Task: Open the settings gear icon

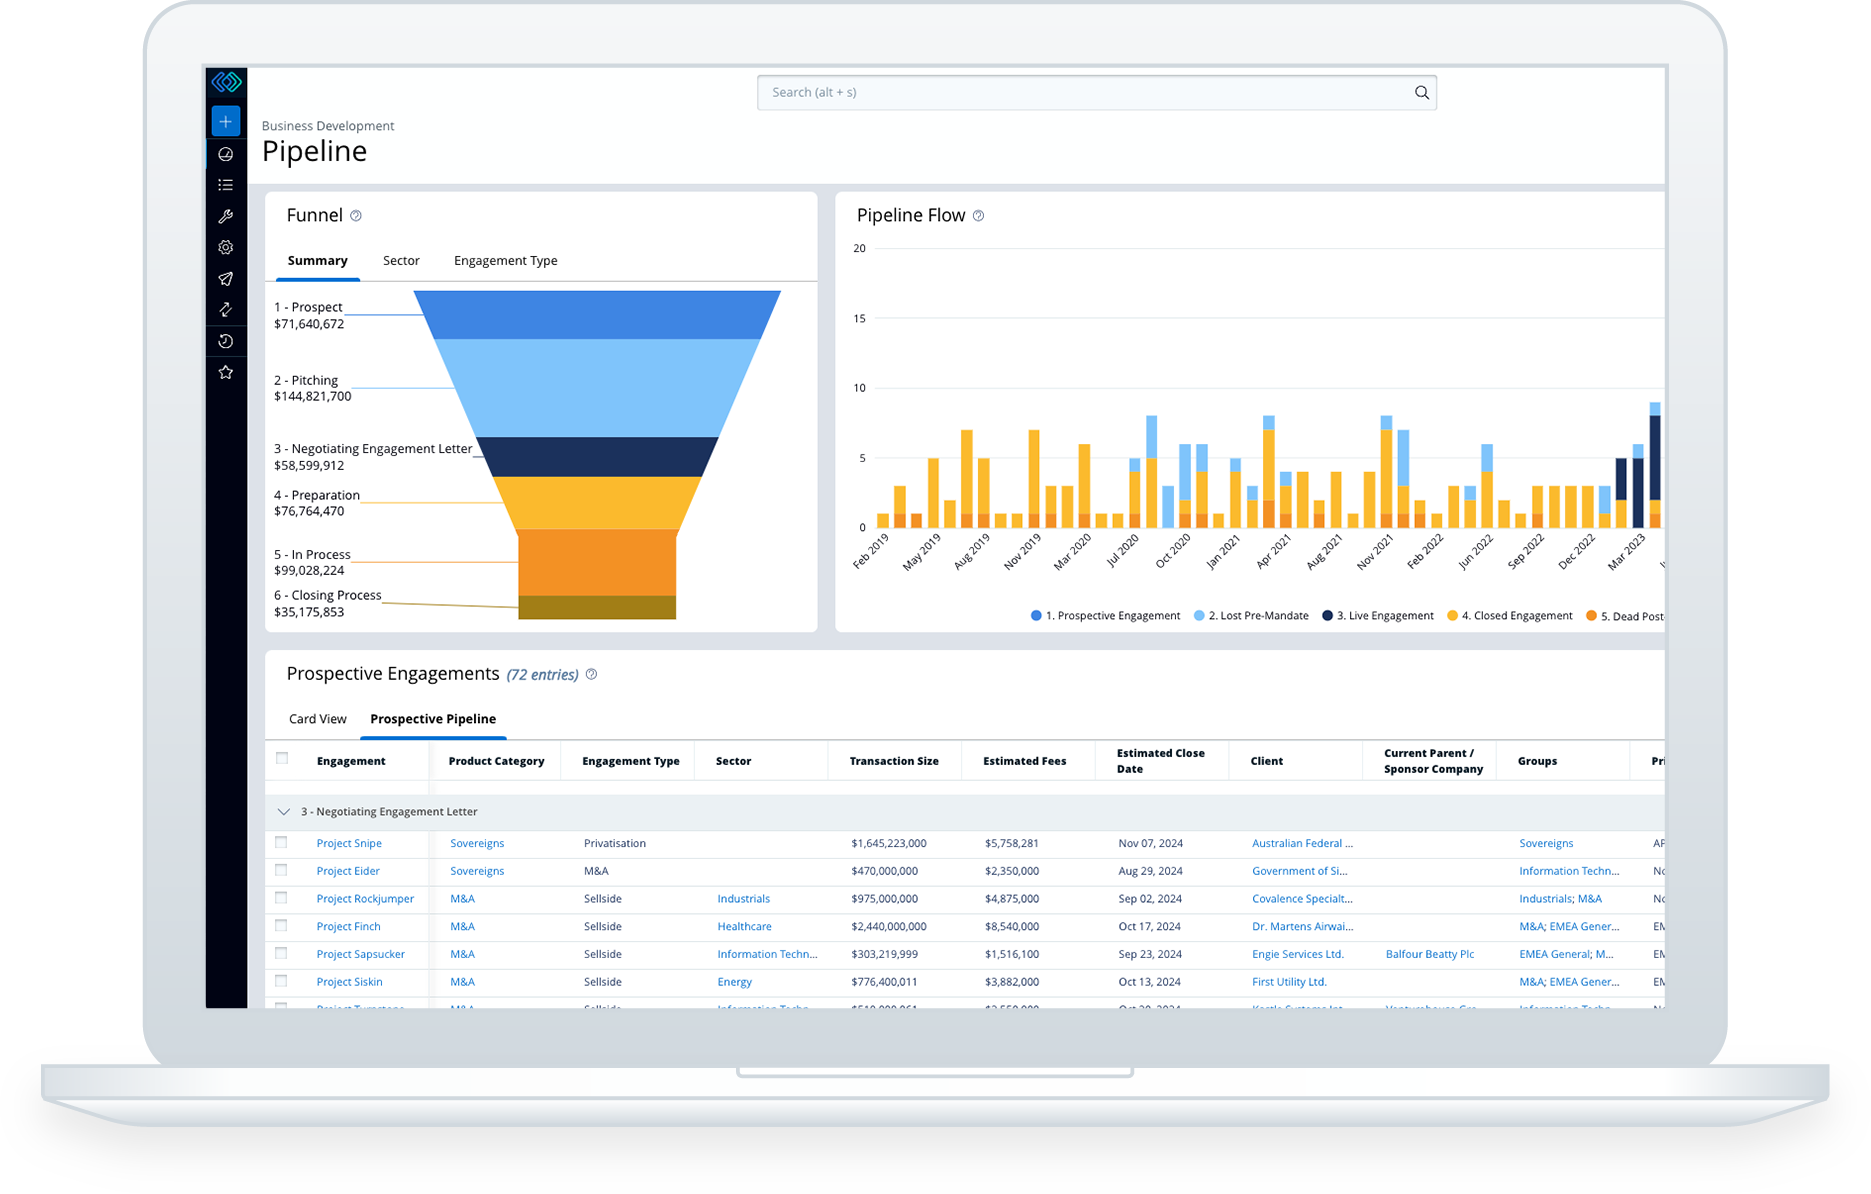Action: (226, 247)
